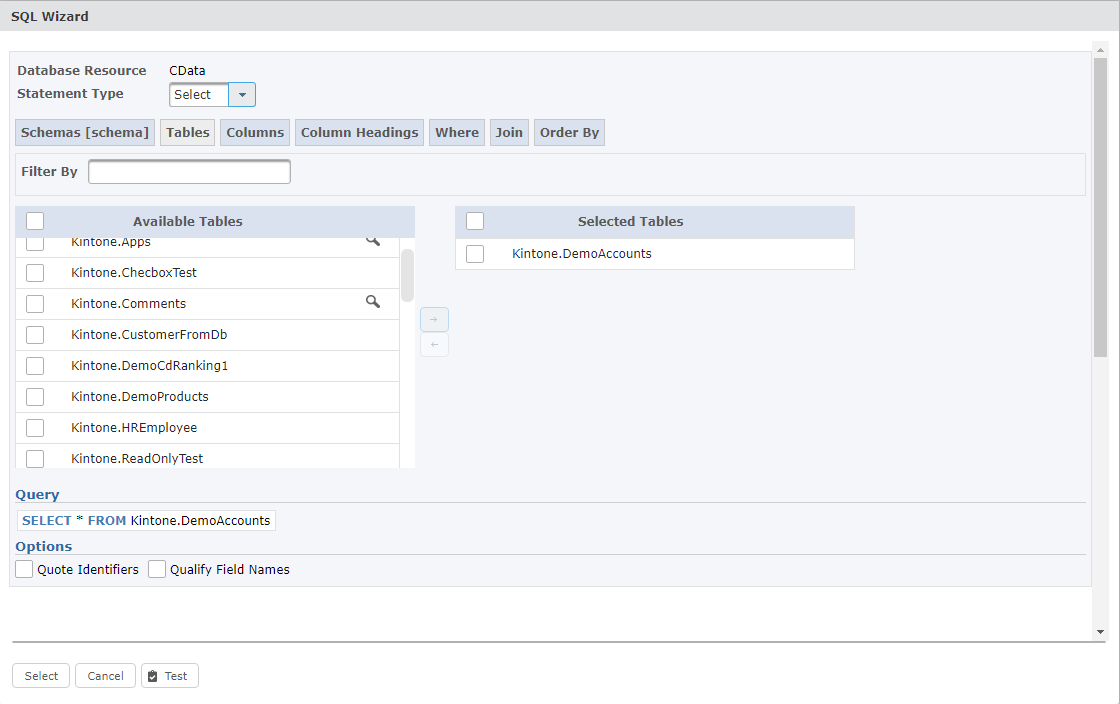Enable Quote Identifiers option

pos(24,569)
